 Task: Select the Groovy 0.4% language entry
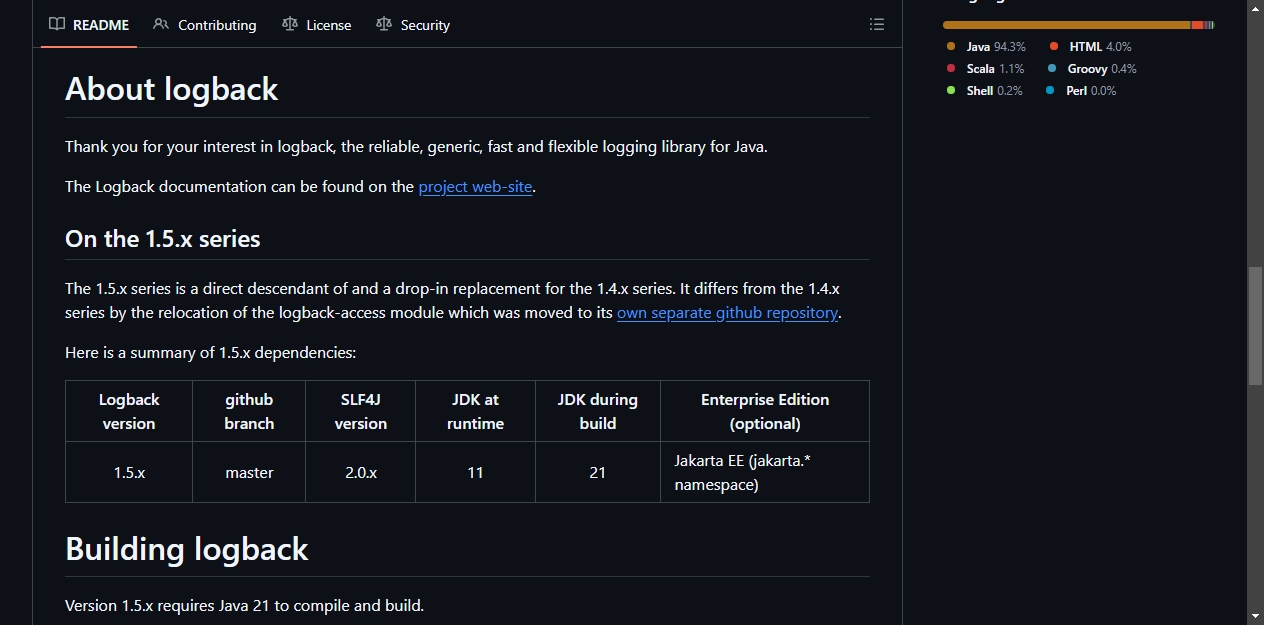coord(1092,69)
